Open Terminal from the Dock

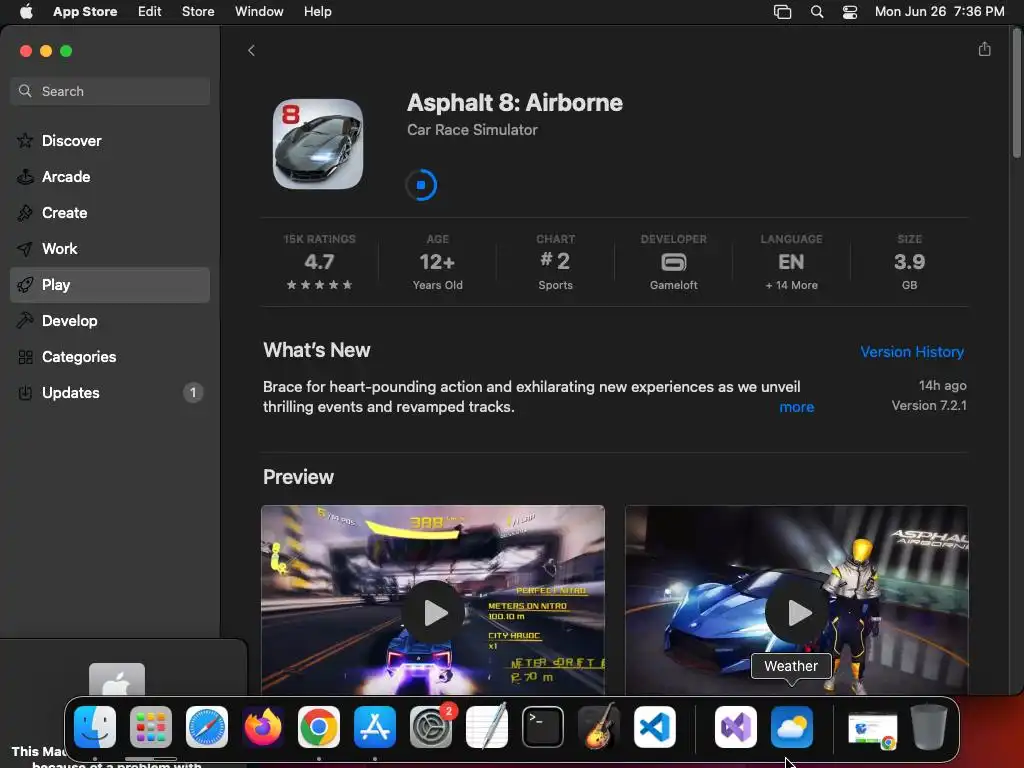543,727
